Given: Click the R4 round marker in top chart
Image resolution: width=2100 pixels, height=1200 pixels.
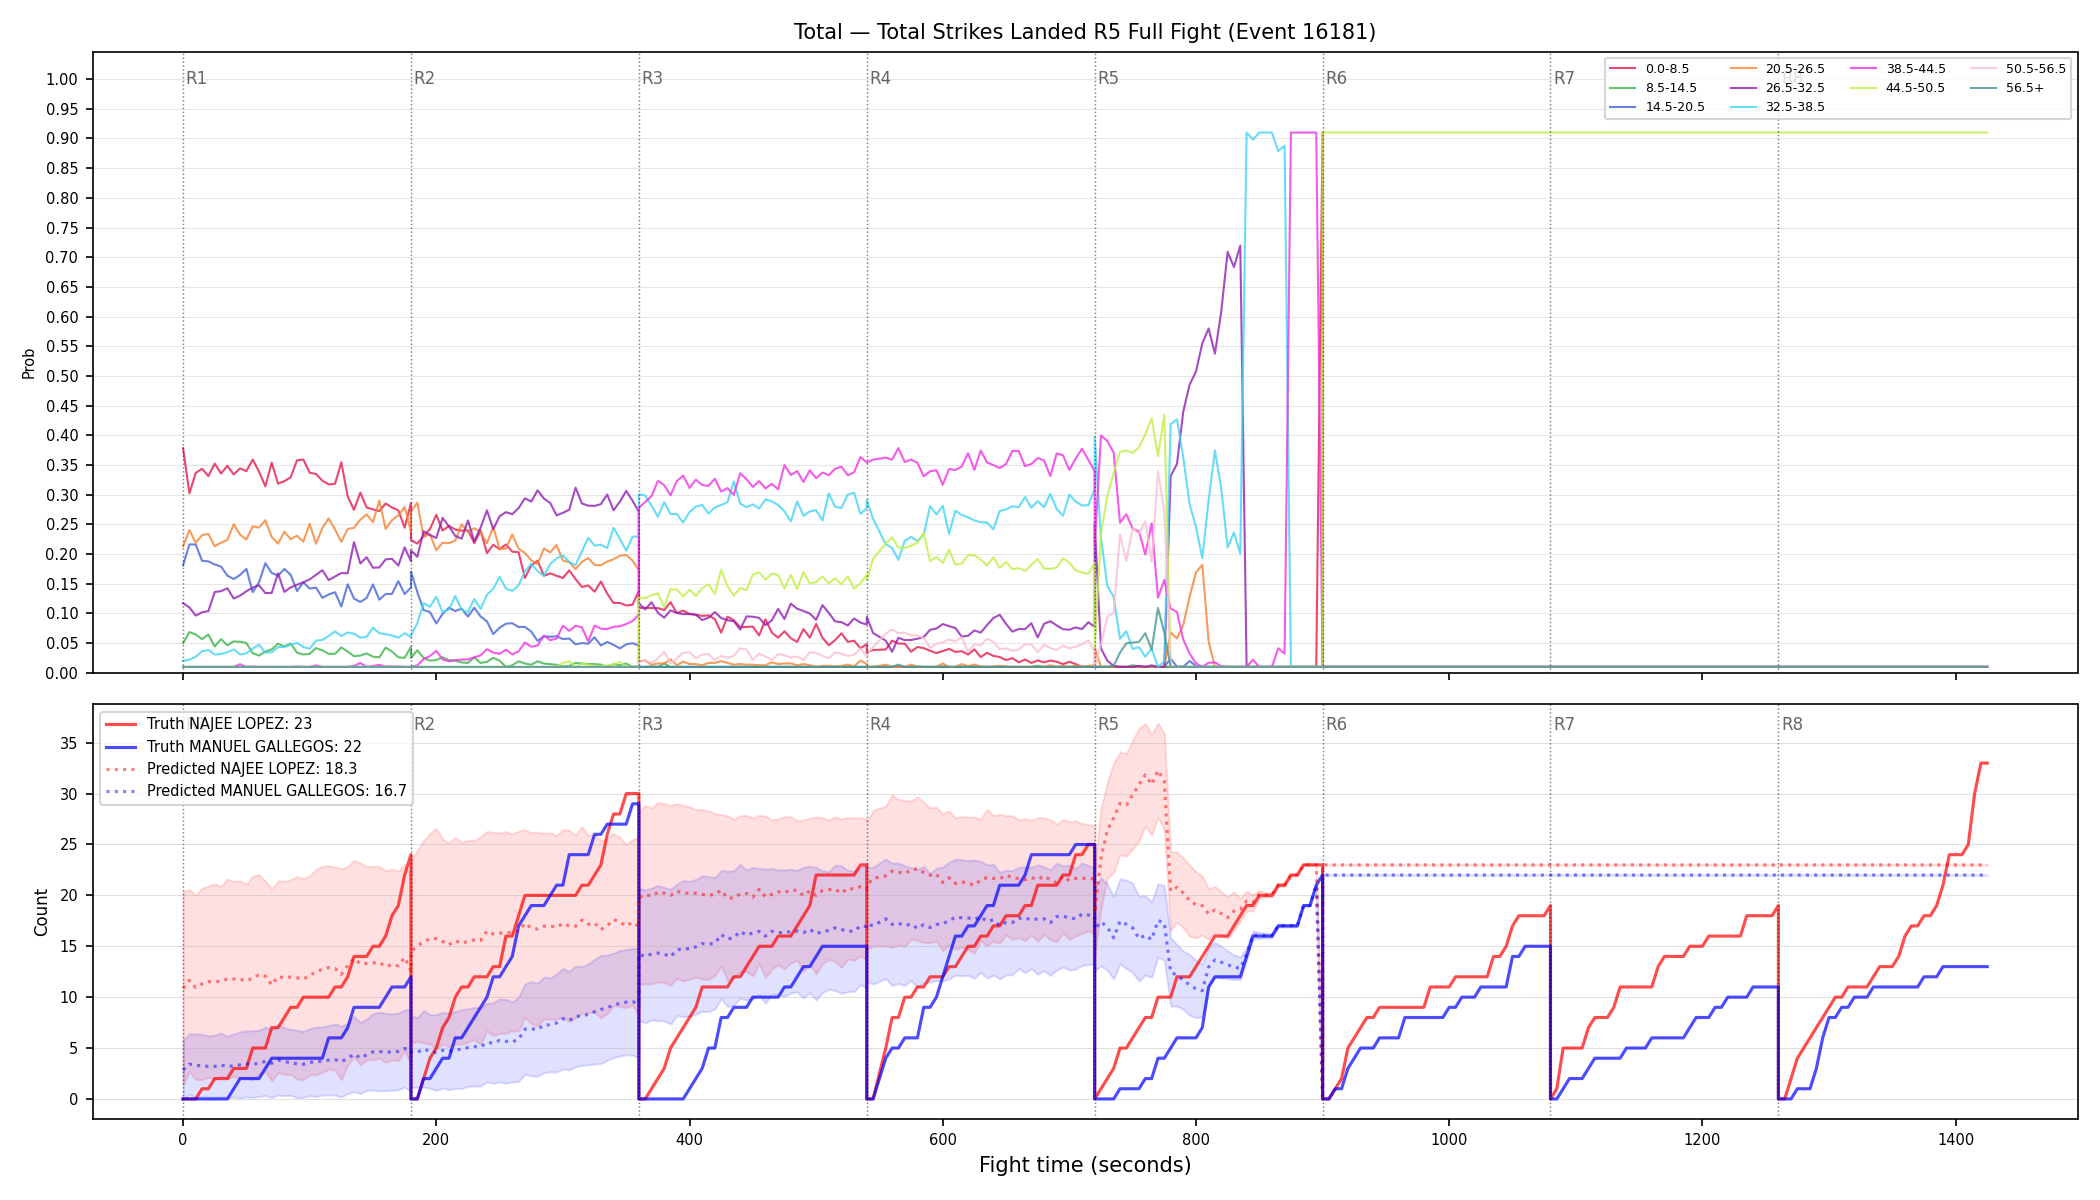Looking at the screenshot, I should point(880,78).
